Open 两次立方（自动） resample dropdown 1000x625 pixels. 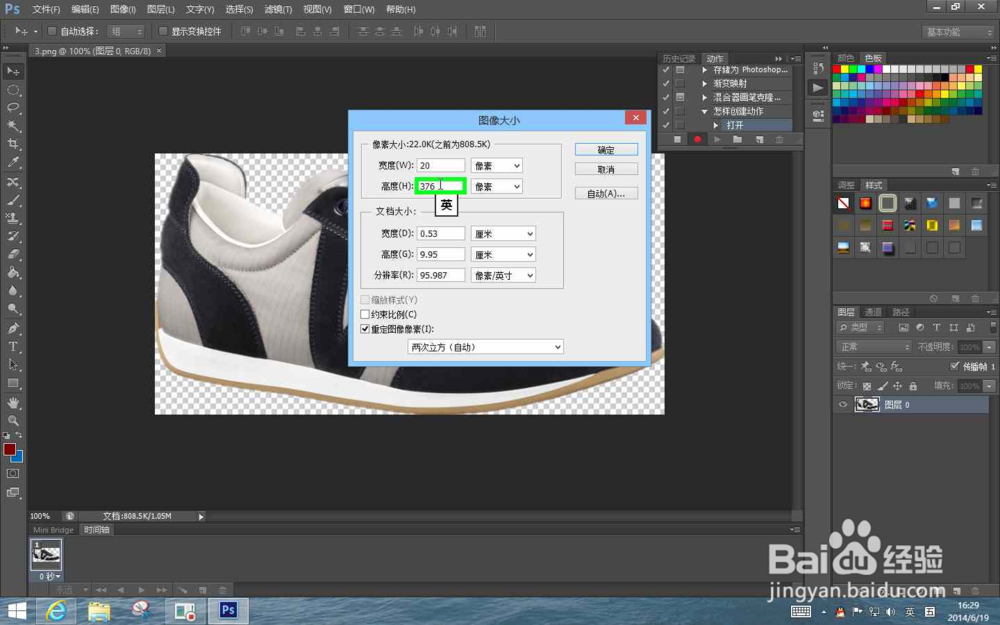(x=485, y=347)
